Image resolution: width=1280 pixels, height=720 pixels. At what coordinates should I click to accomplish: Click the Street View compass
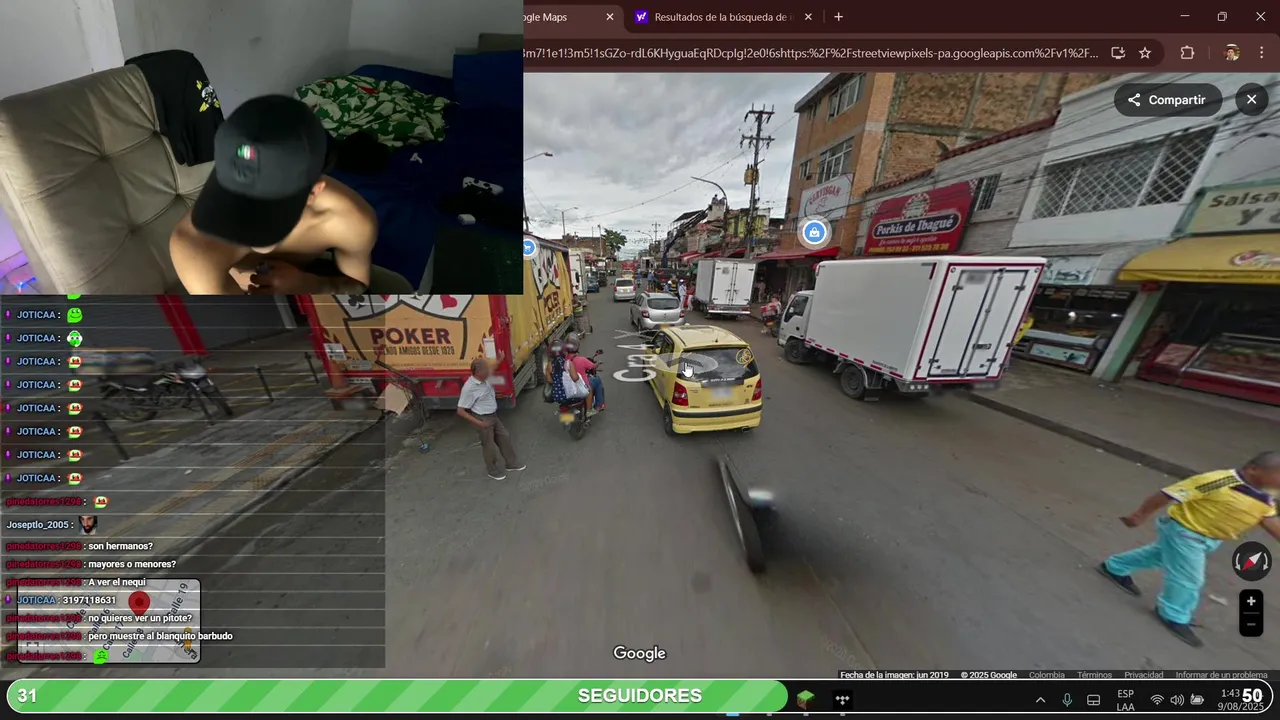click(1251, 561)
